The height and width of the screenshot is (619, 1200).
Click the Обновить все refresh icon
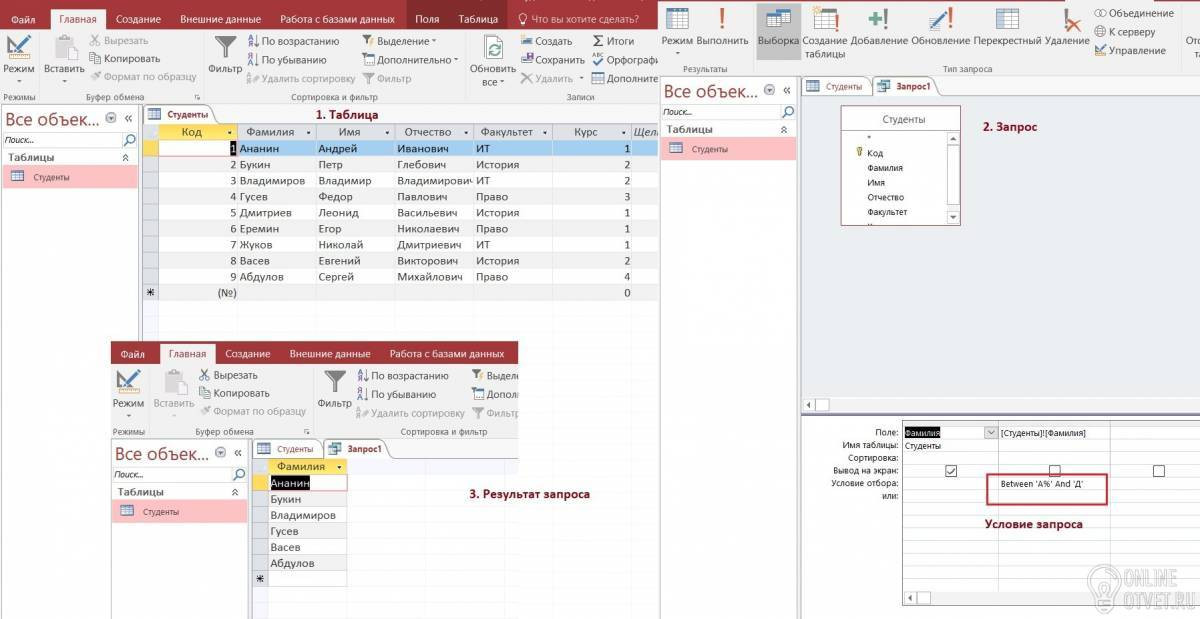[494, 47]
